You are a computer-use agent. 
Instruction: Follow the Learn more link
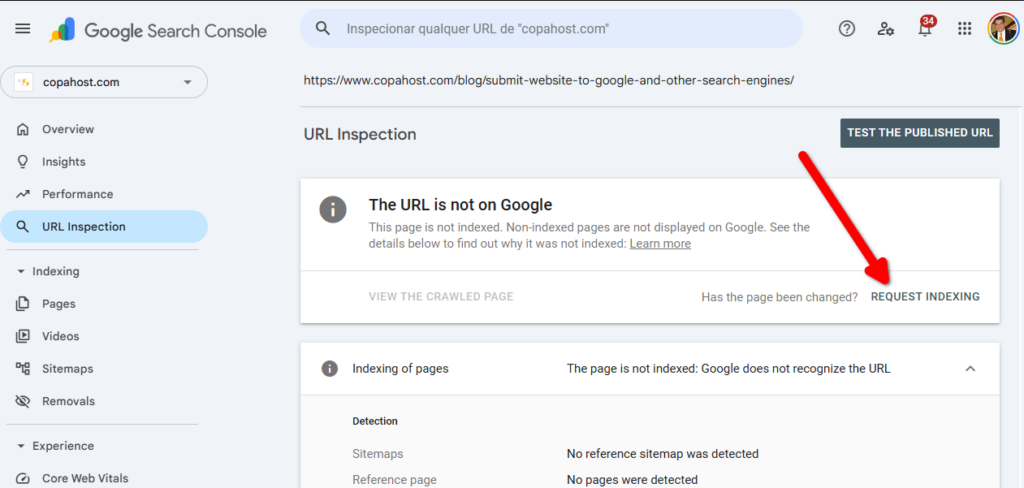[660, 244]
